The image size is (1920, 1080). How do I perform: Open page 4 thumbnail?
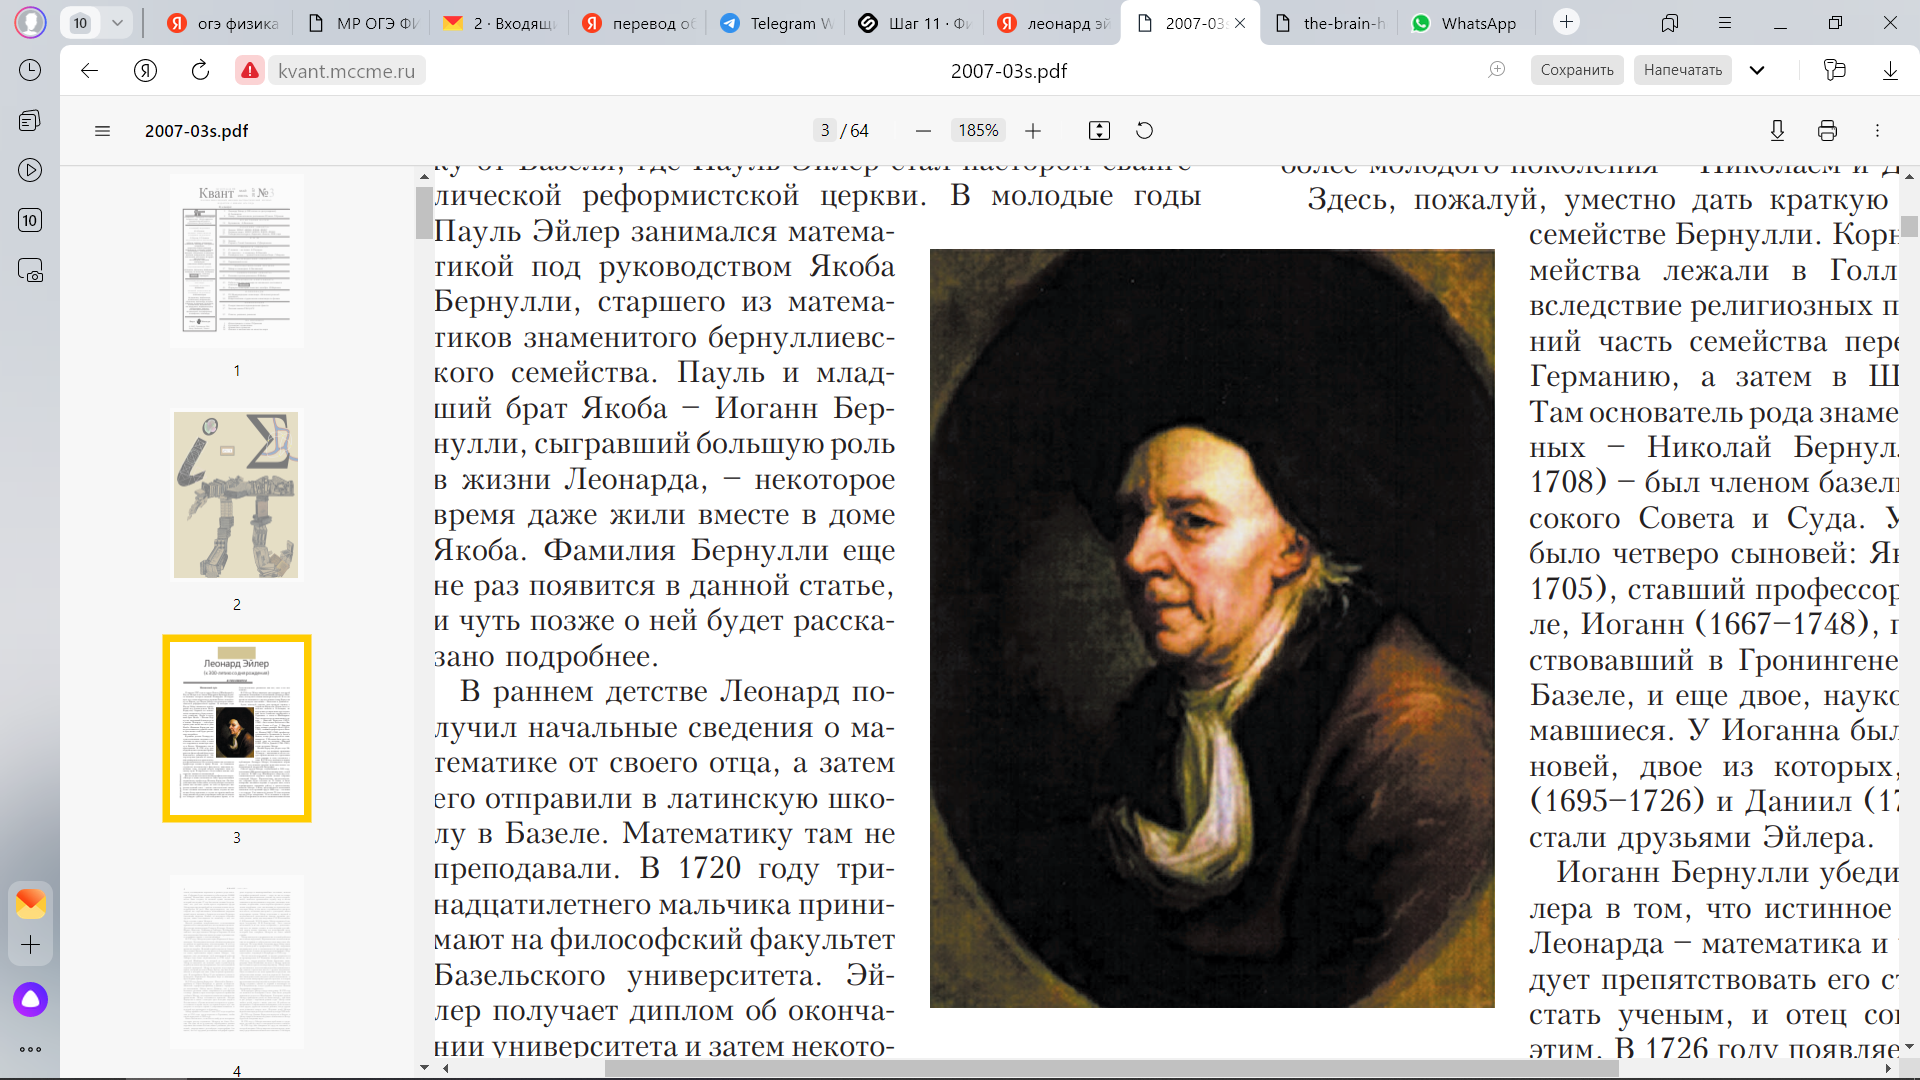(x=237, y=962)
